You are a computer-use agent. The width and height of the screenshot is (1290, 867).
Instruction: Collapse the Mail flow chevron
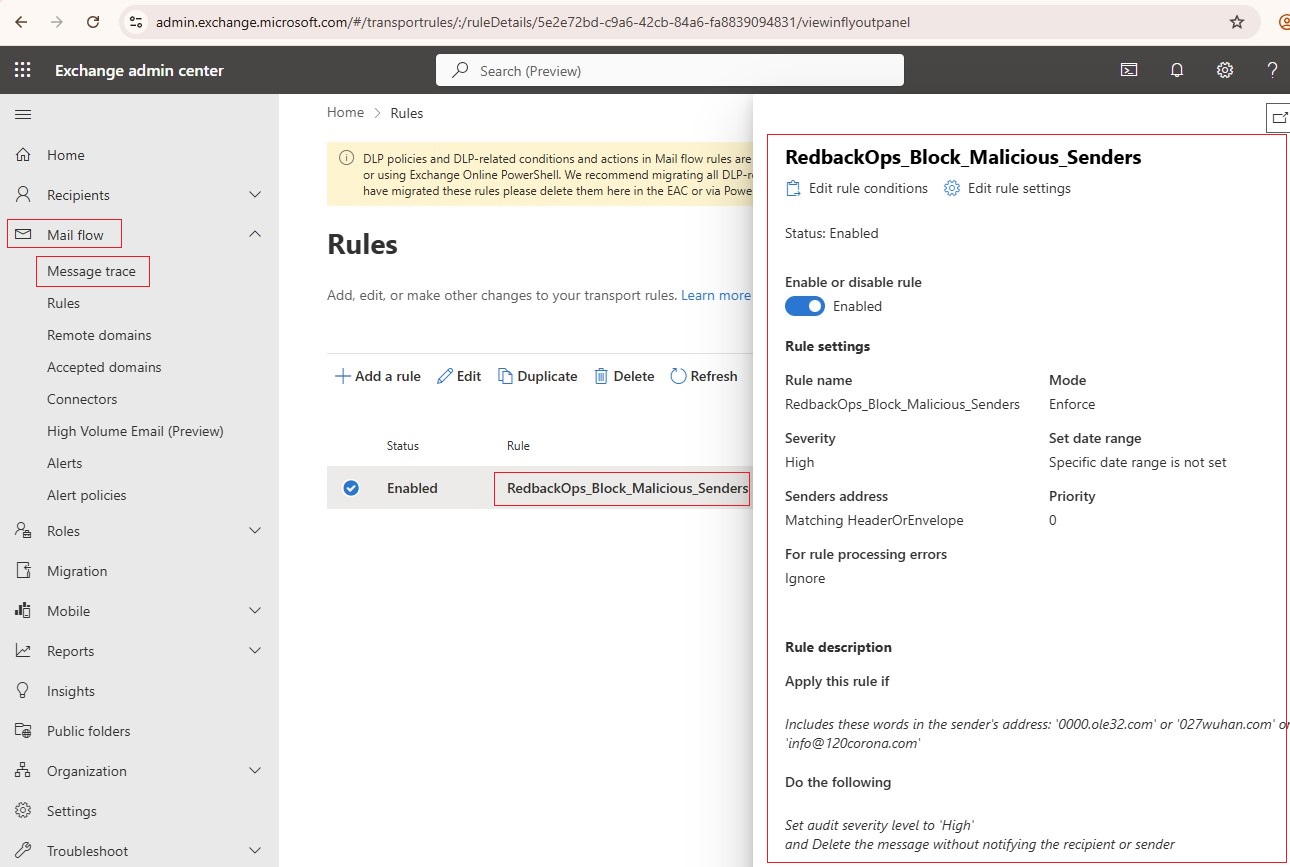[255, 234]
